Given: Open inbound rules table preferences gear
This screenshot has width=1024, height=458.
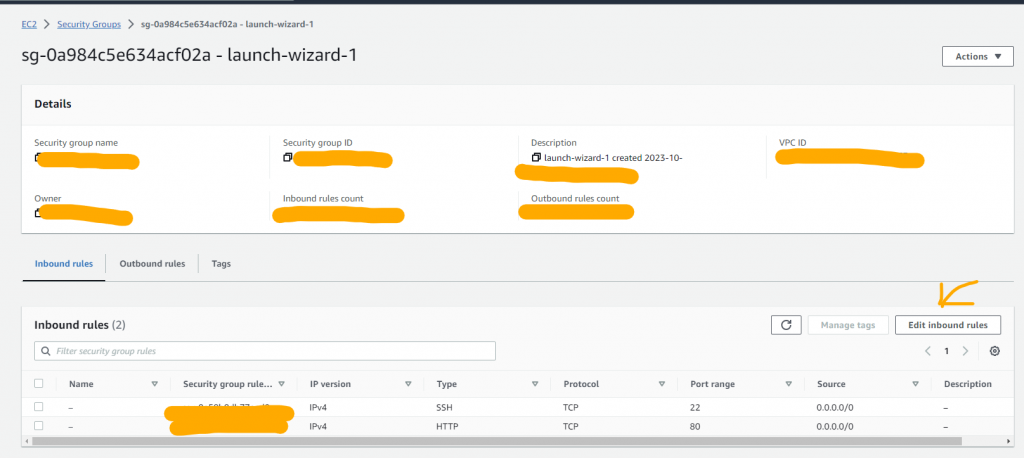Looking at the screenshot, I should coord(995,351).
